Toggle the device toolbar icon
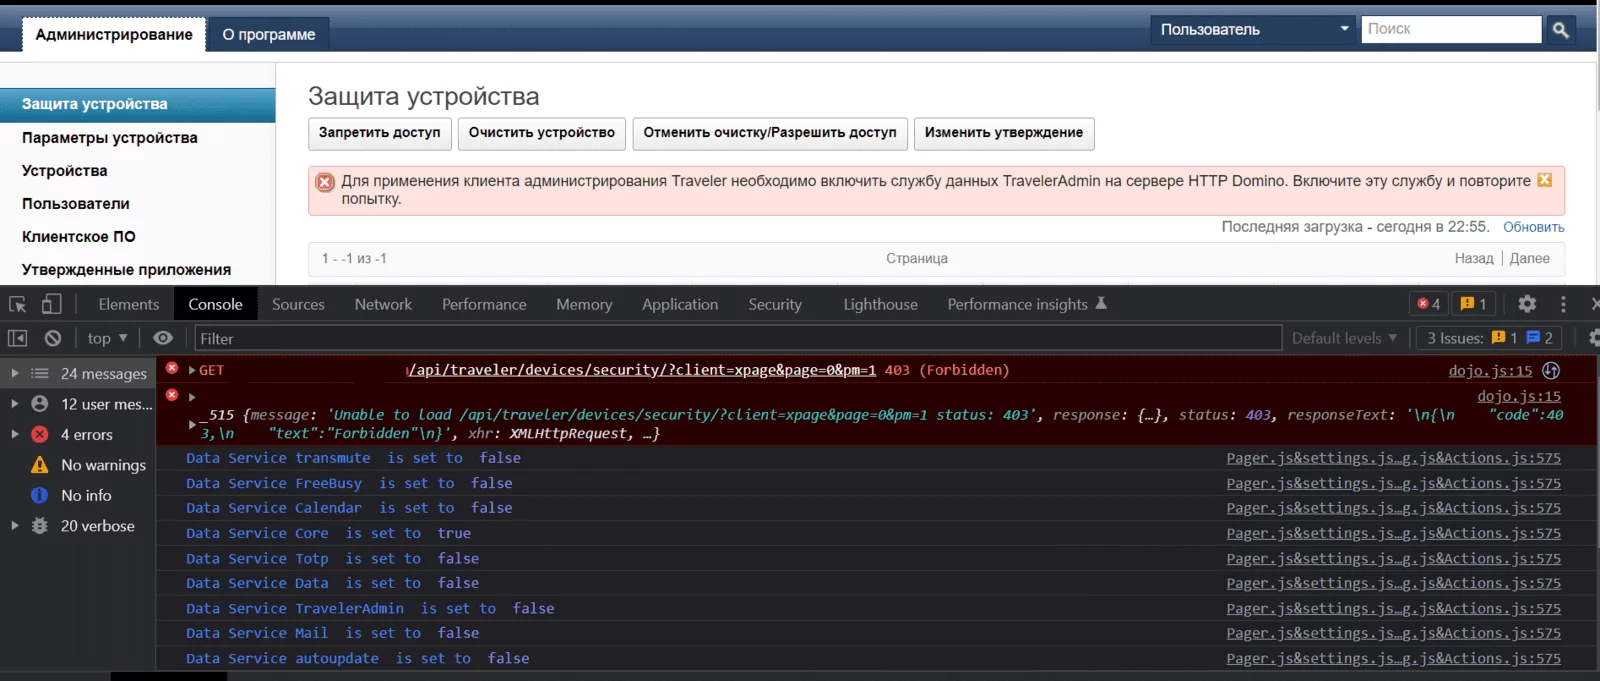 51,304
